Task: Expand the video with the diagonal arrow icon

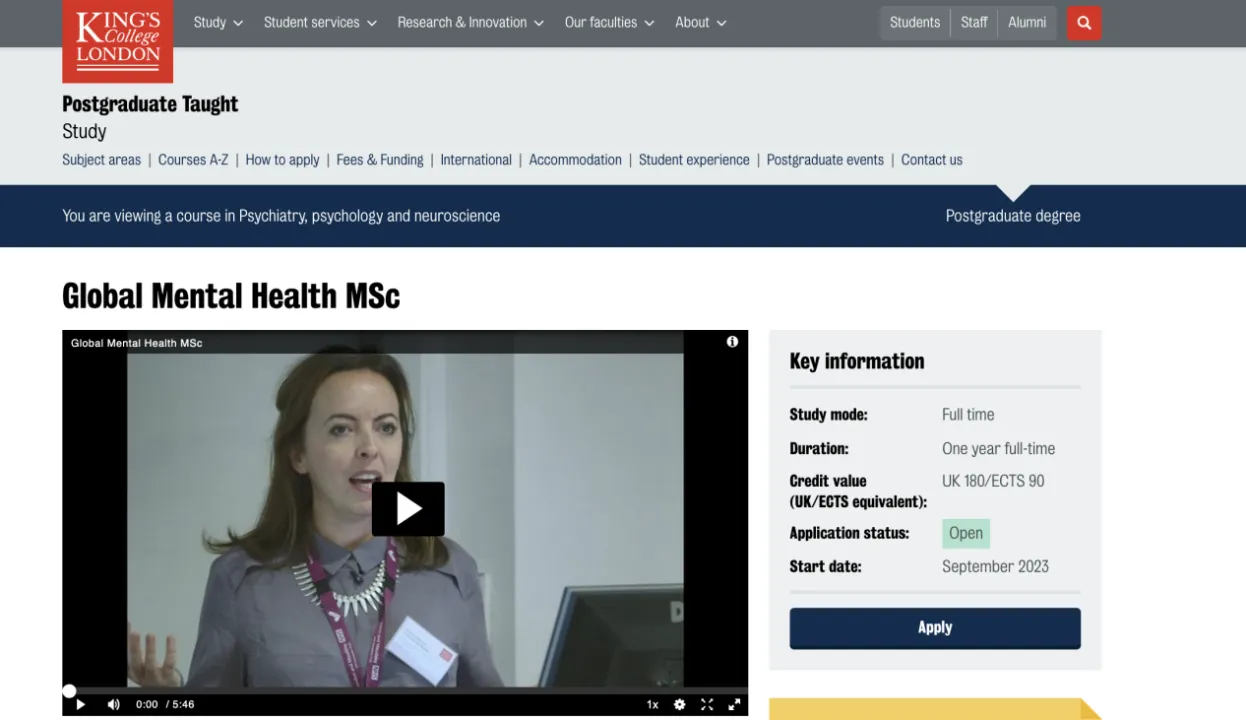Action: [x=734, y=704]
